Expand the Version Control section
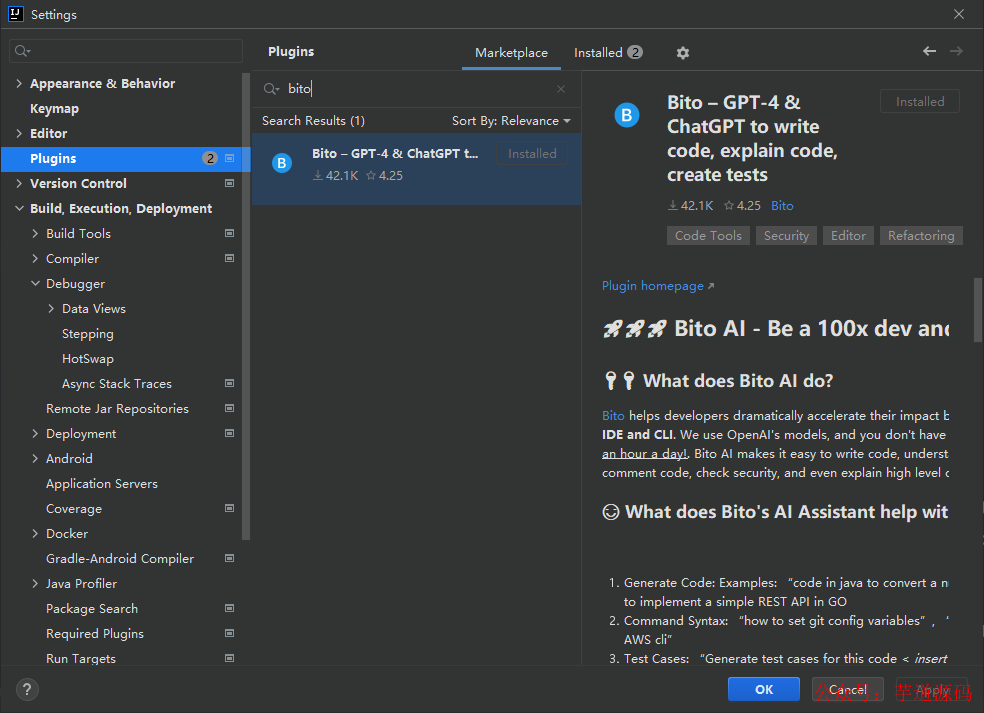The height and width of the screenshot is (713, 984). coord(19,183)
